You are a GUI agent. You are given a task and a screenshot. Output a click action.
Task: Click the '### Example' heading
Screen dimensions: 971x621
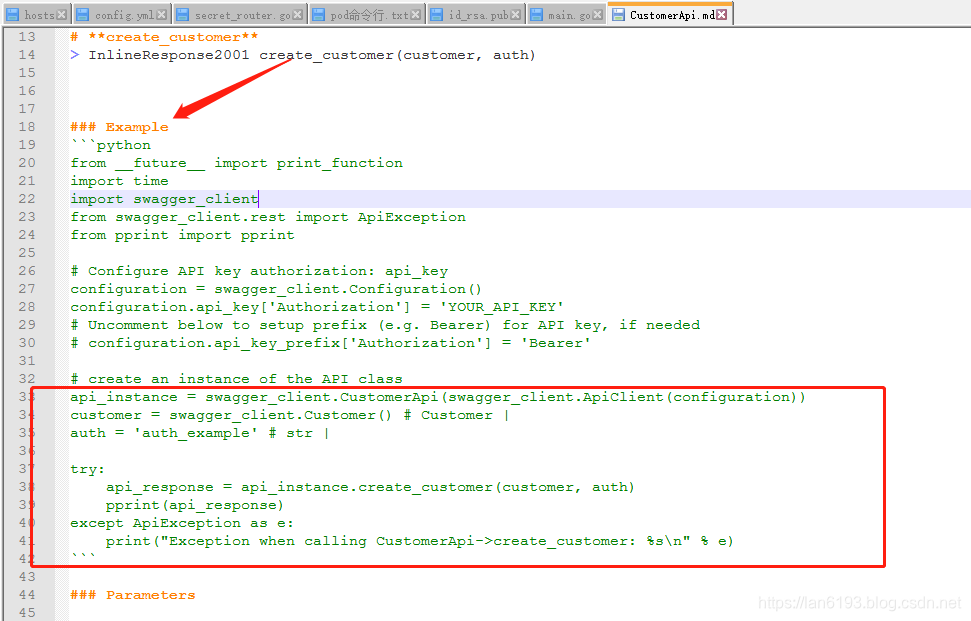pyautogui.click(x=120, y=127)
